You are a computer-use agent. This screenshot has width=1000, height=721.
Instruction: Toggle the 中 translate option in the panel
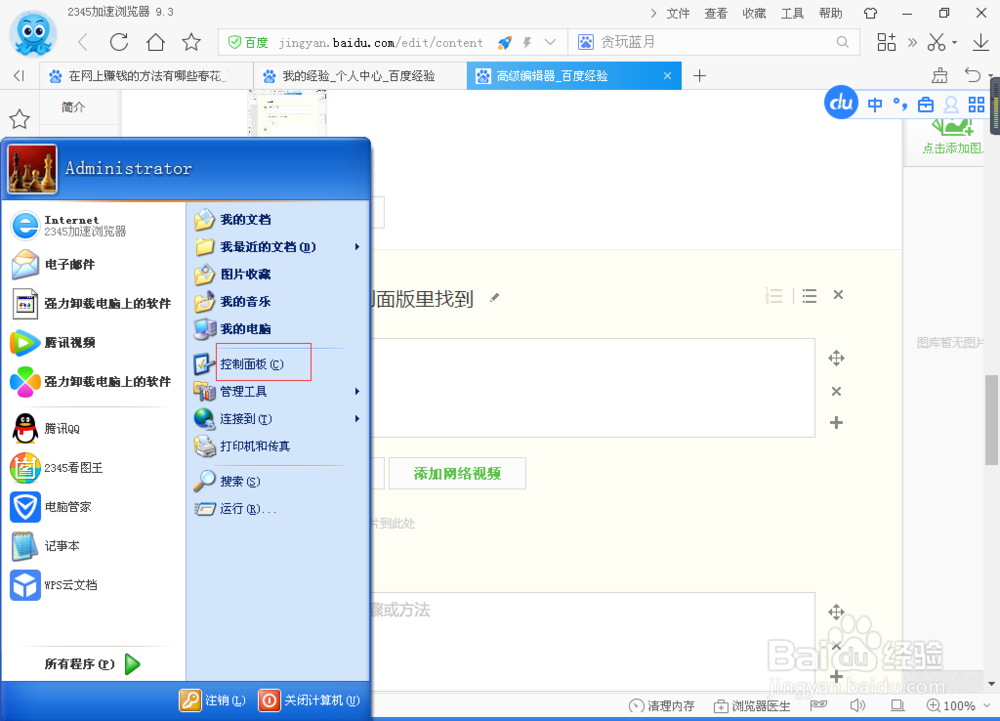874,103
